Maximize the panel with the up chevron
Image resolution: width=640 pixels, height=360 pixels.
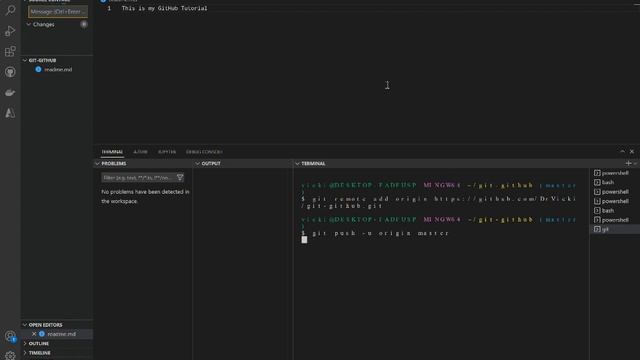[622, 151]
